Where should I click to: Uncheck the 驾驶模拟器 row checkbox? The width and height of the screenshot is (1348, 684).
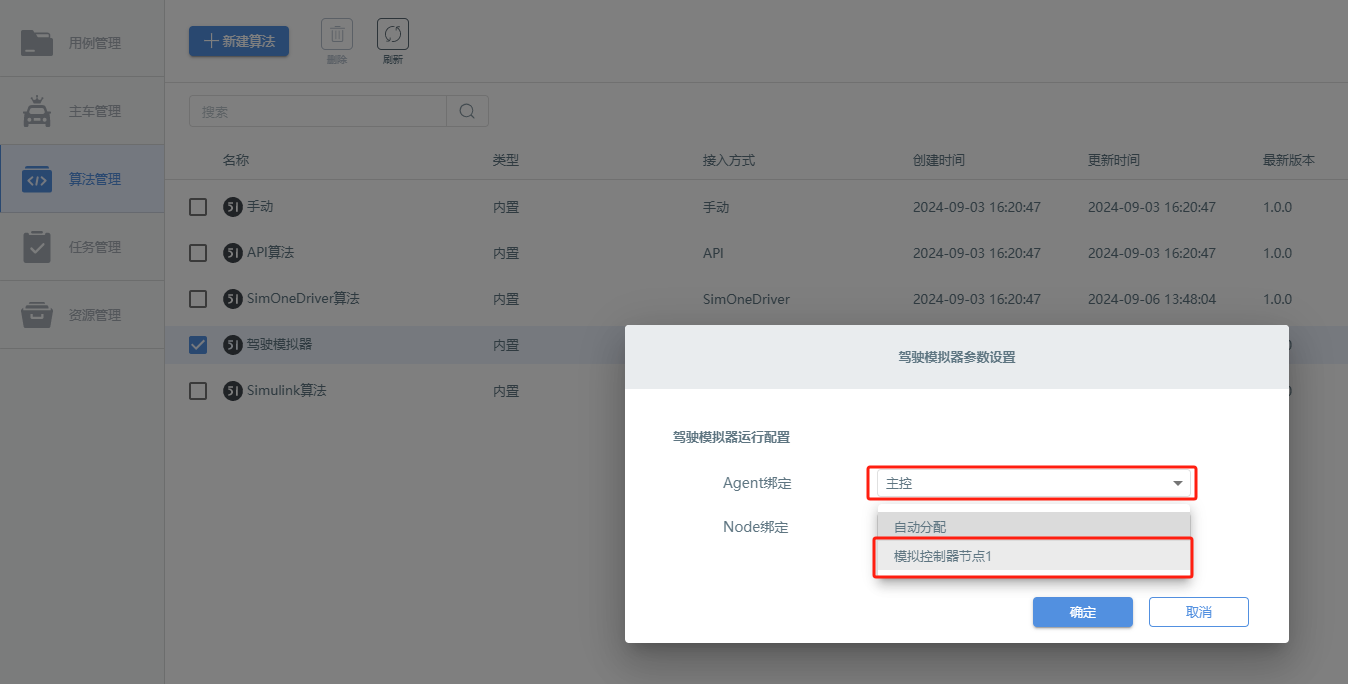pyautogui.click(x=198, y=345)
